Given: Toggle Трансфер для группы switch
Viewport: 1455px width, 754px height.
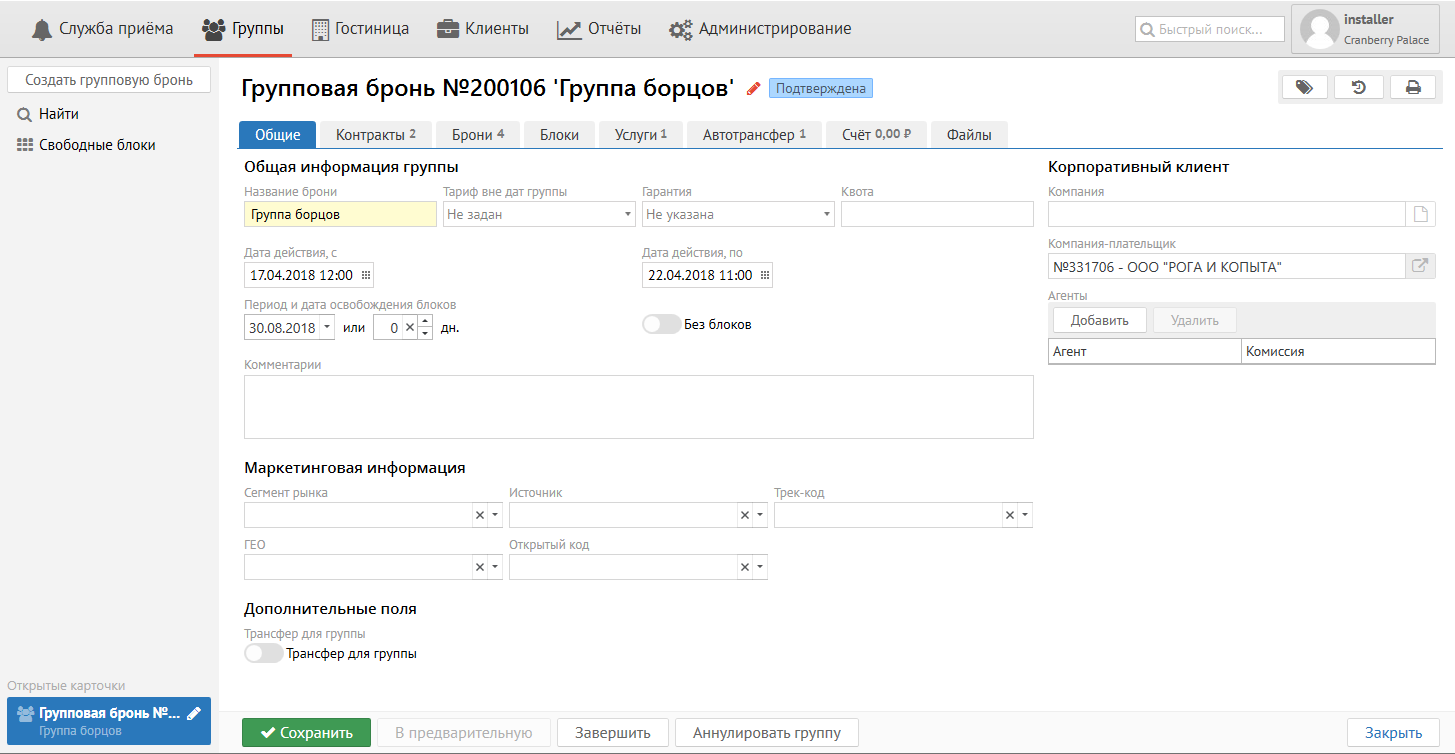Looking at the screenshot, I should (x=264, y=654).
